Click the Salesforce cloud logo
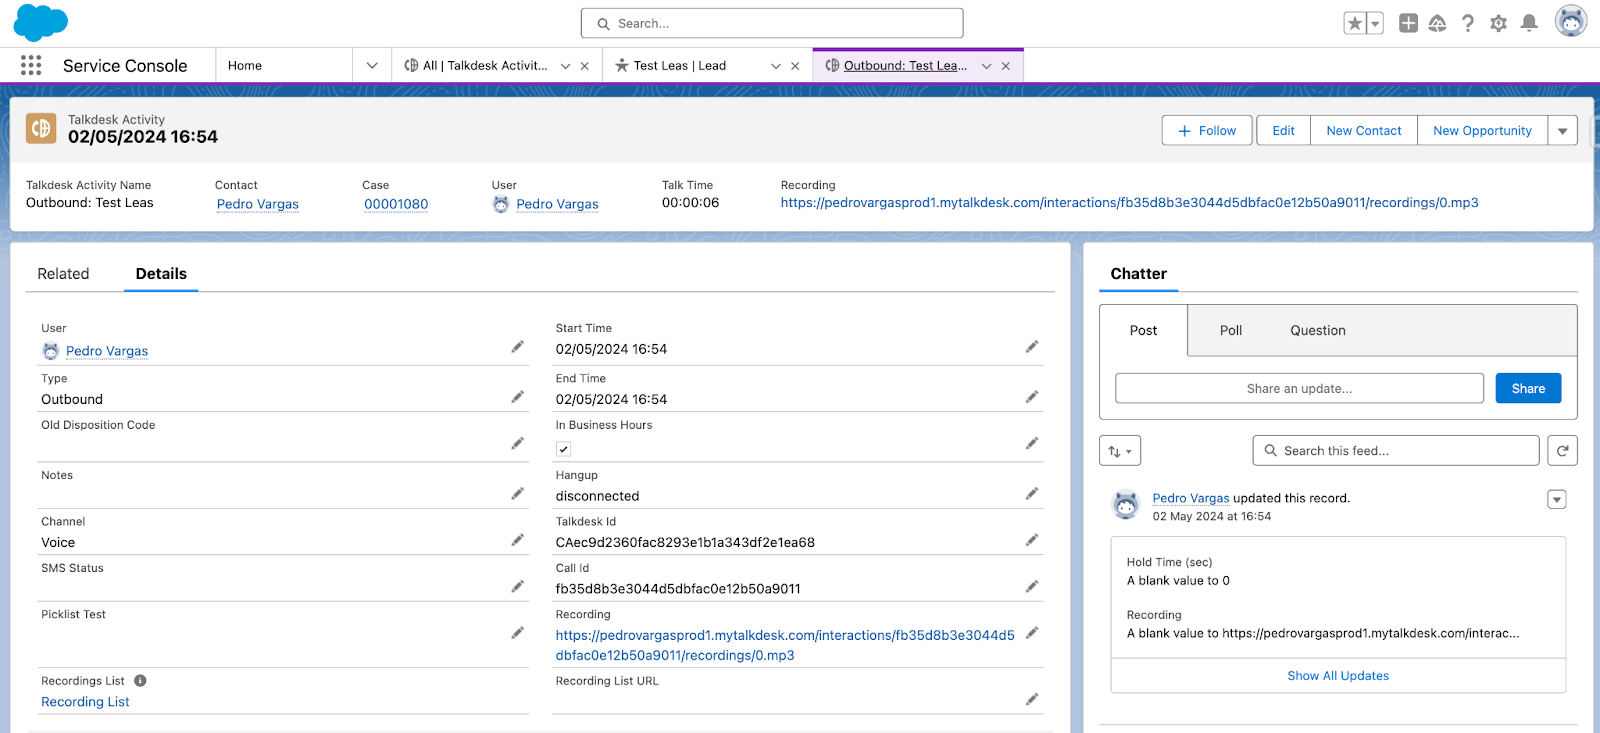The height and width of the screenshot is (733, 1600). click(x=41, y=22)
